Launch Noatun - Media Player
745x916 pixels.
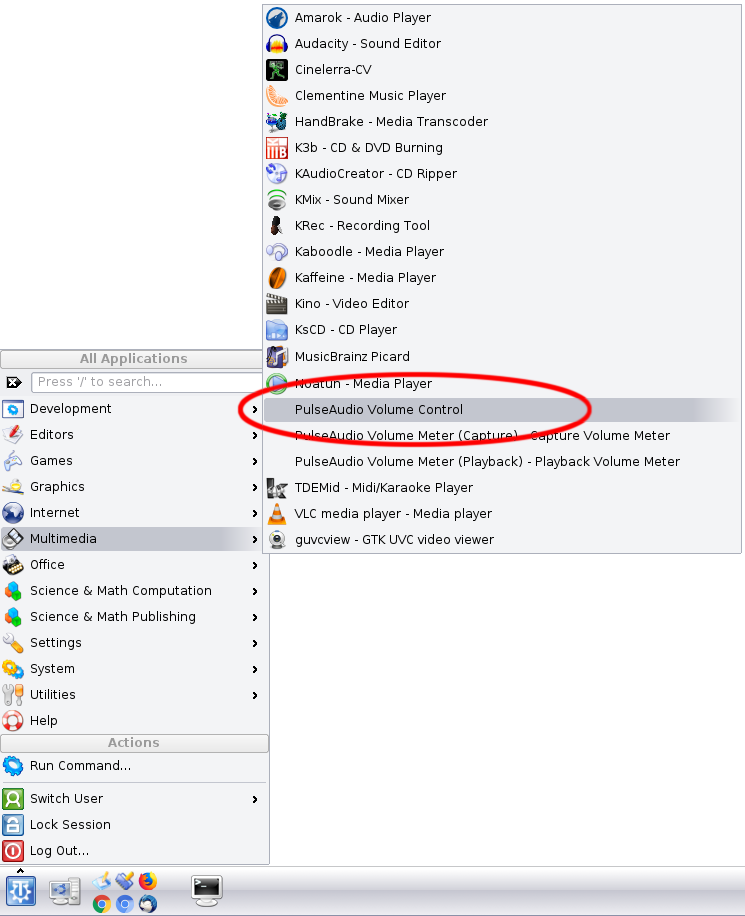point(501,384)
